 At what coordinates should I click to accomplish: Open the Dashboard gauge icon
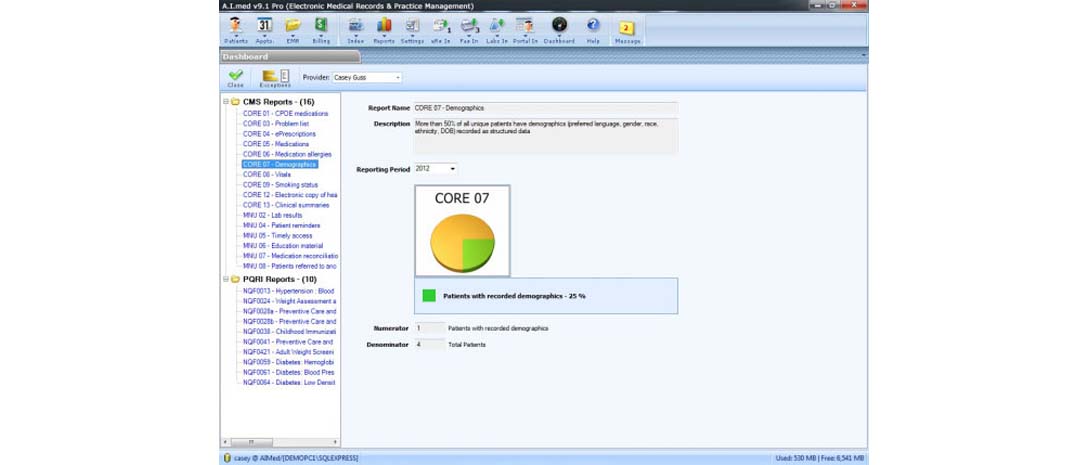(559, 28)
